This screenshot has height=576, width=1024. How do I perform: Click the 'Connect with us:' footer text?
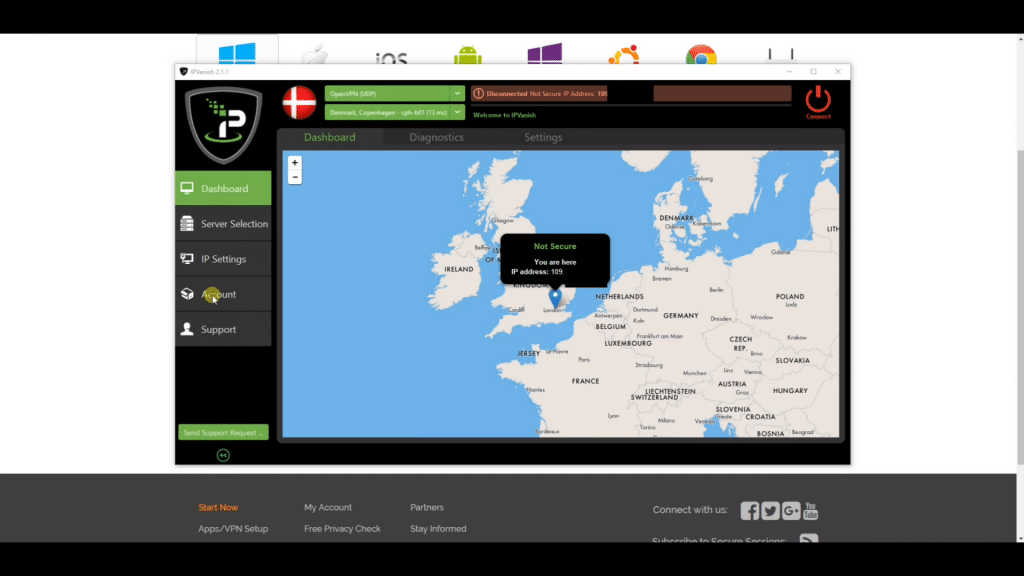[x=690, y=510]
